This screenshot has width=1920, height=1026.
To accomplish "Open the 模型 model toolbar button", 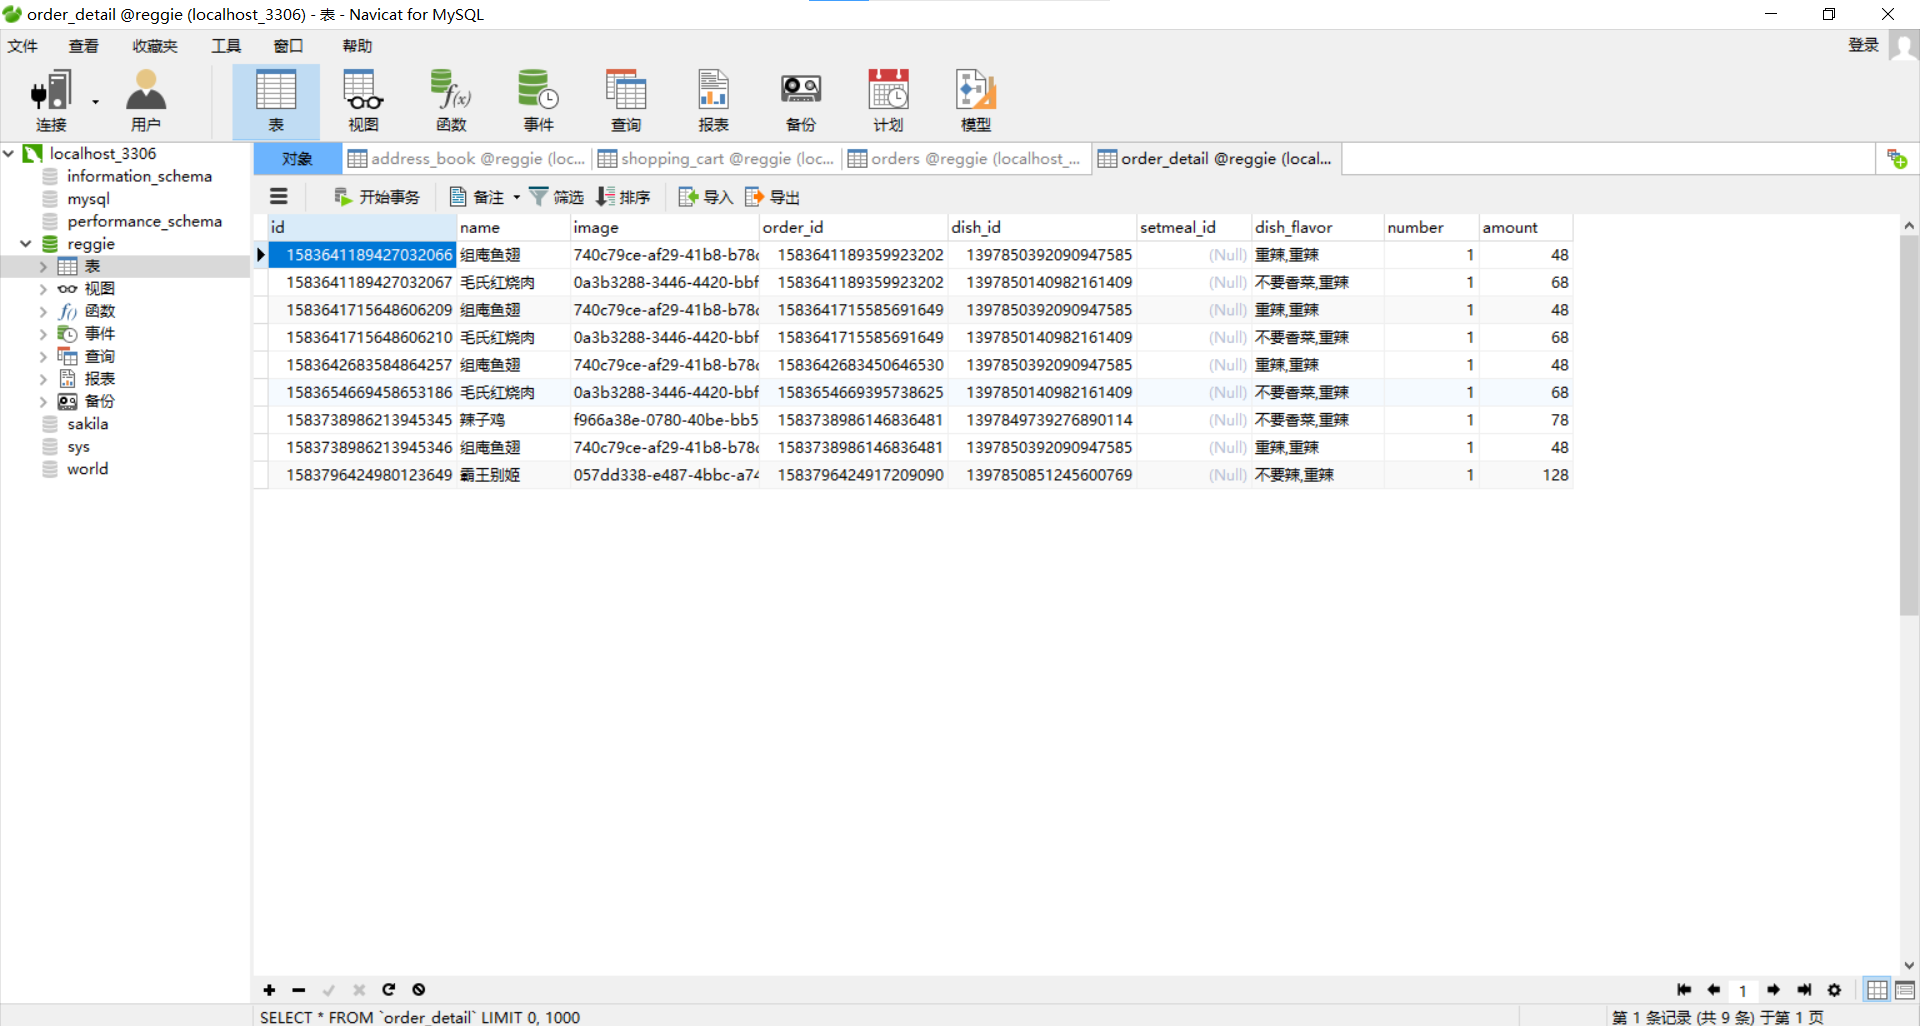I will point(976,101).
